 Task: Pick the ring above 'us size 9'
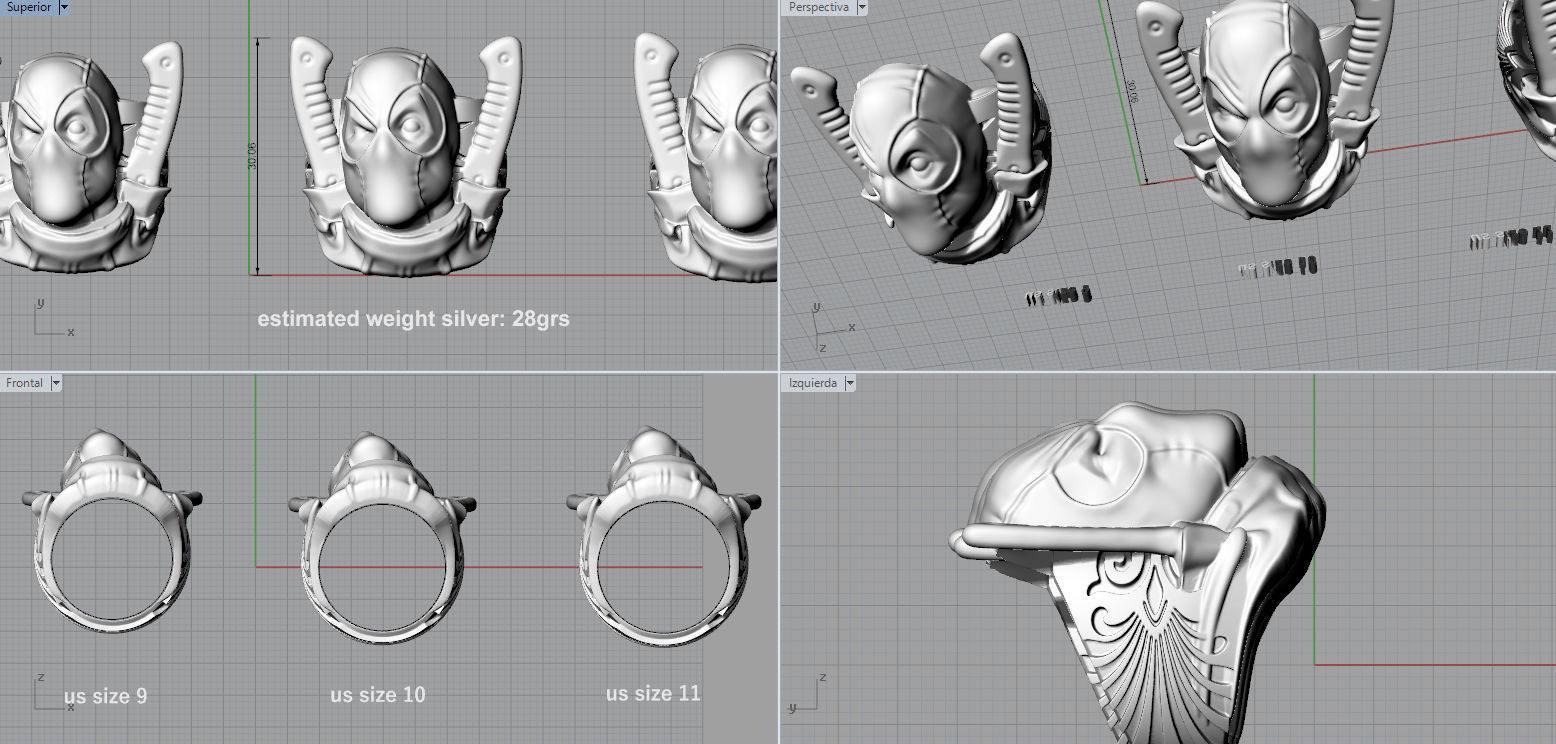point(112,530)
